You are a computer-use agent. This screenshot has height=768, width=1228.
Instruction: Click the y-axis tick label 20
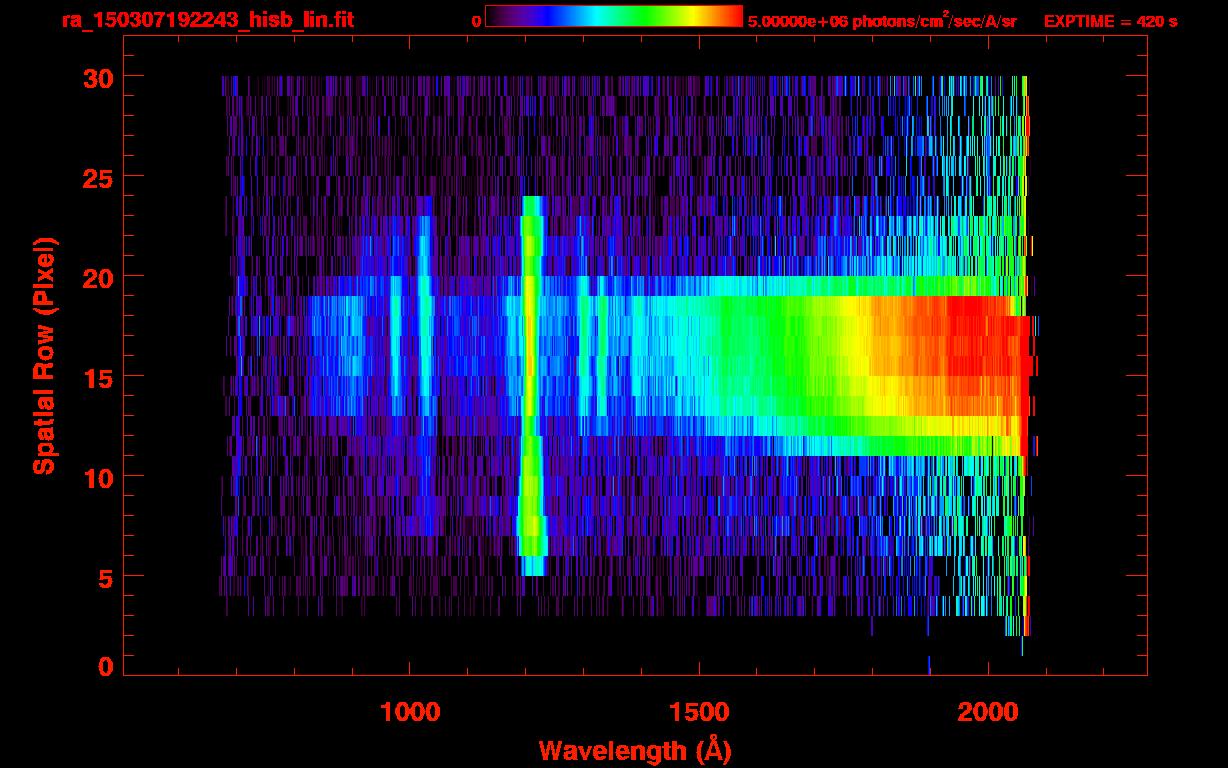[x=96, y=277]
